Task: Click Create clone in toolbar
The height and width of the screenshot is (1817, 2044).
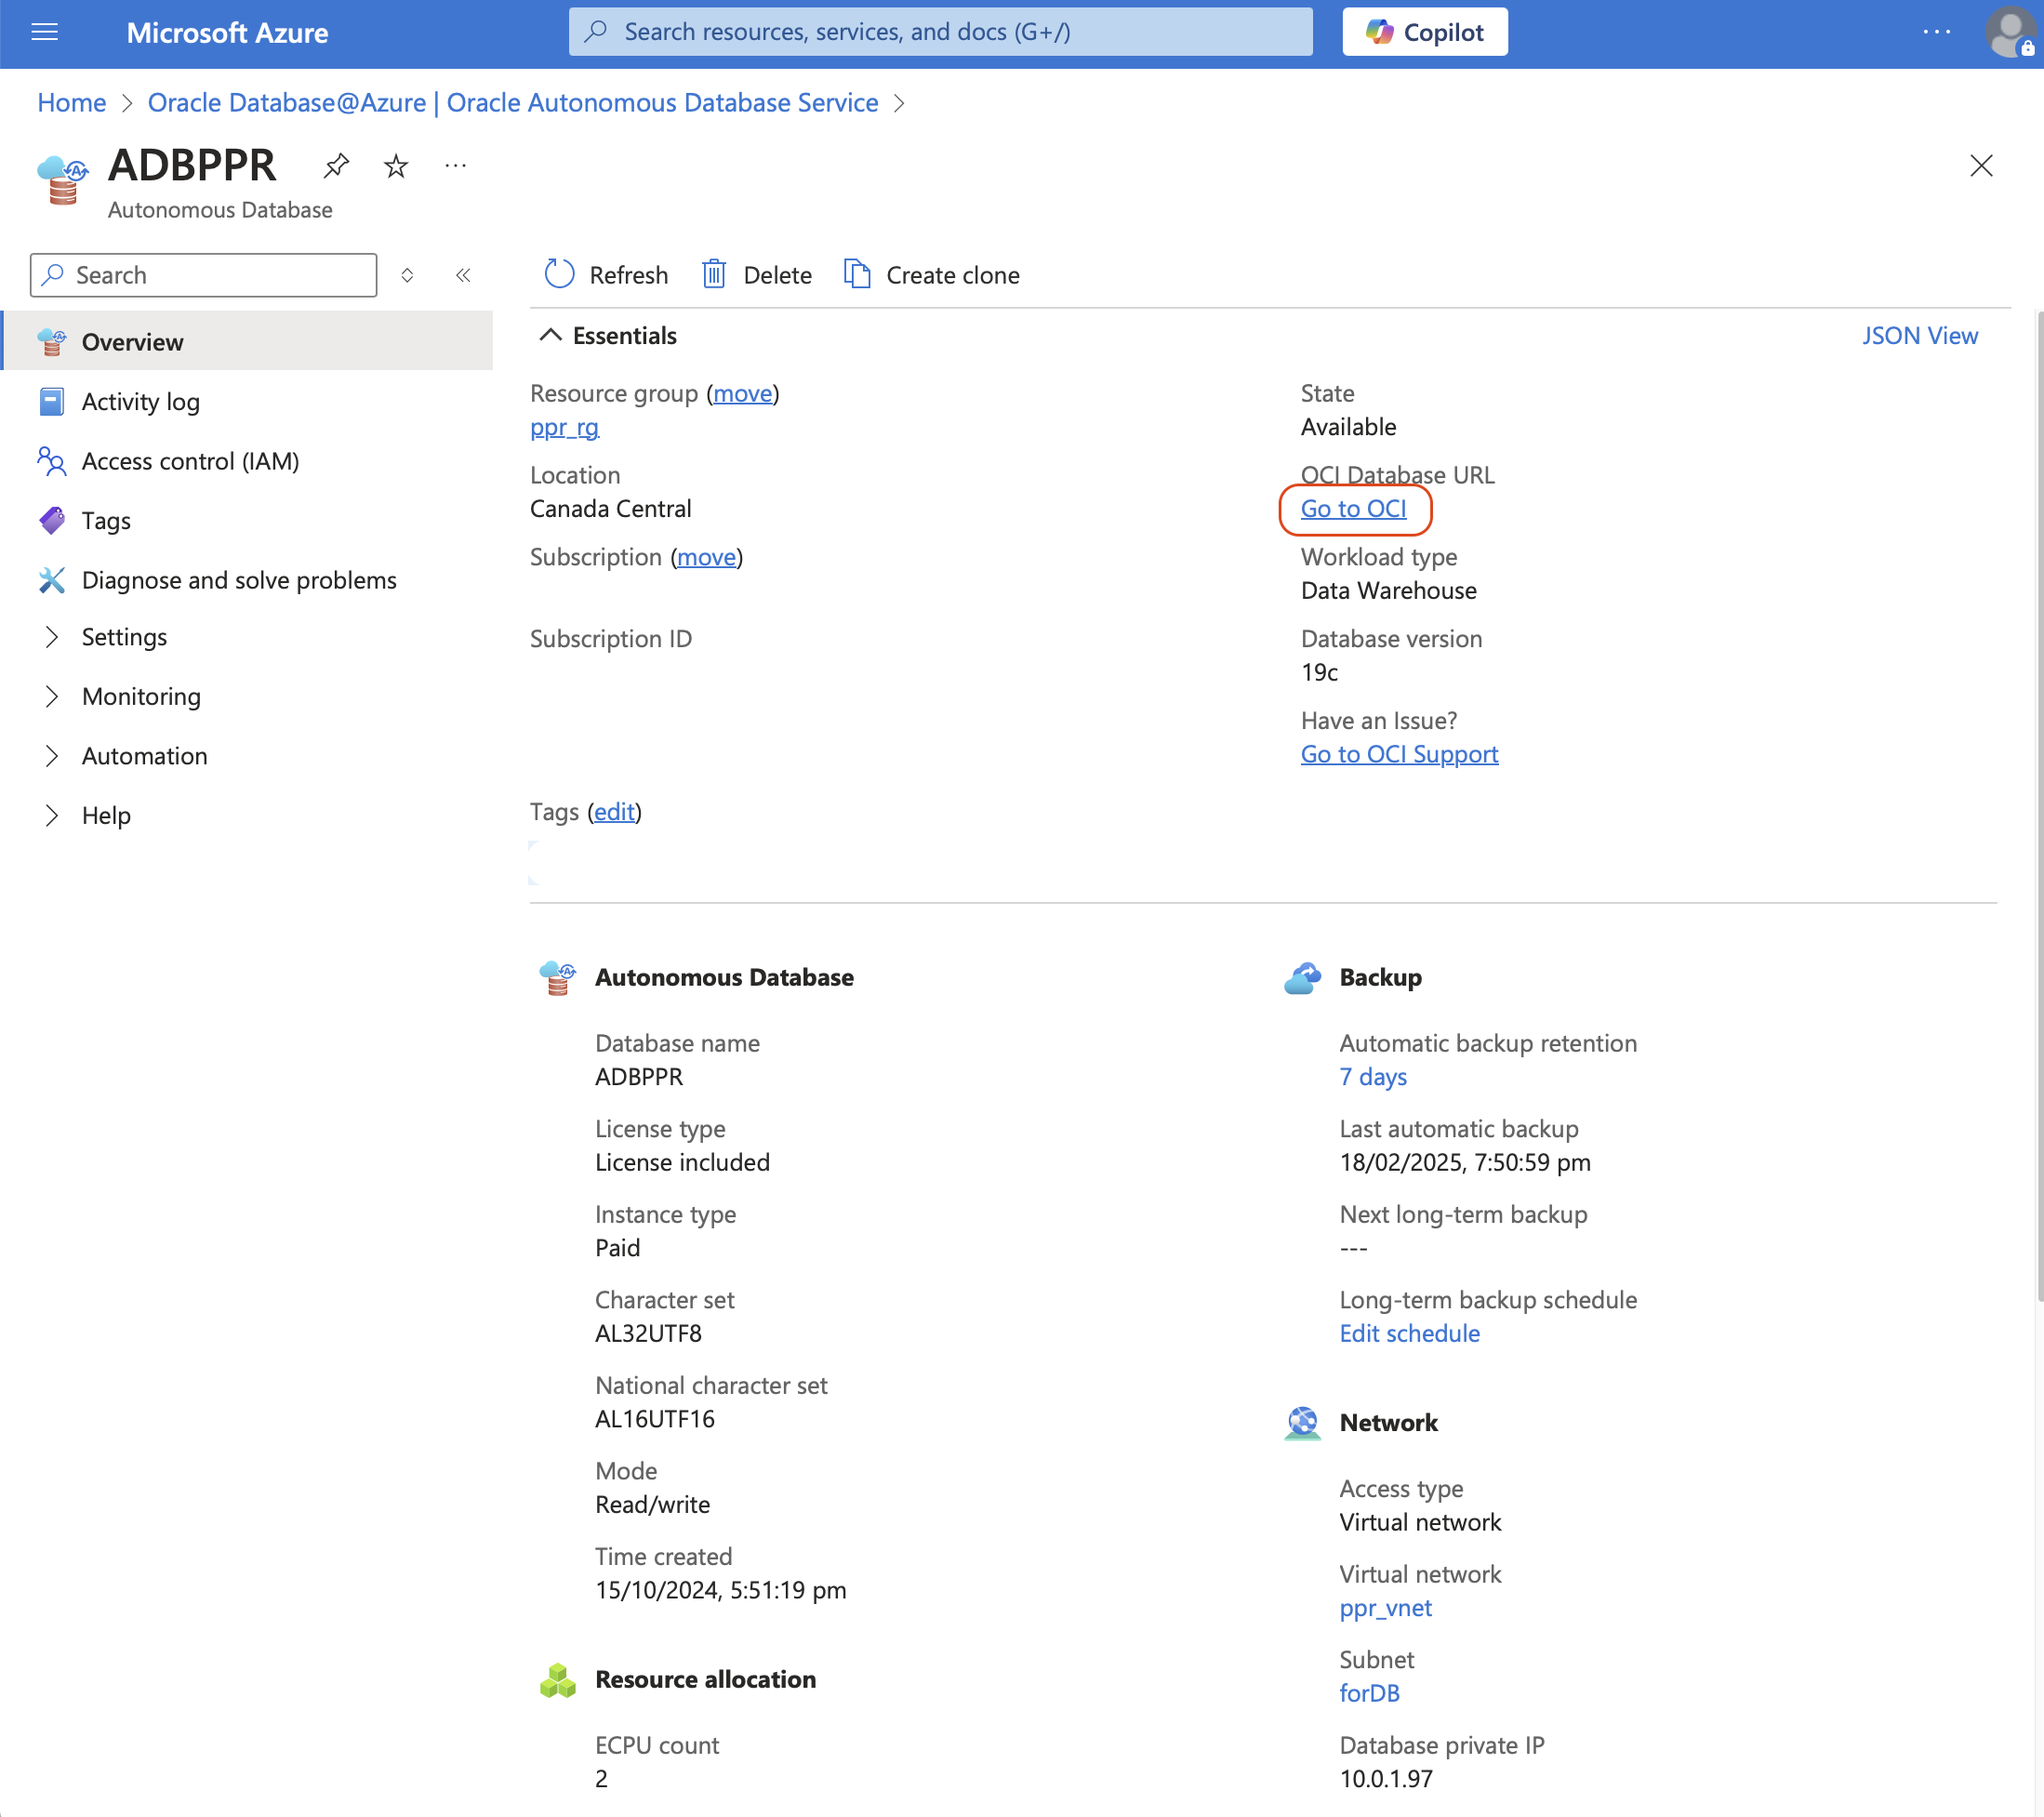Action: (932, 275)
